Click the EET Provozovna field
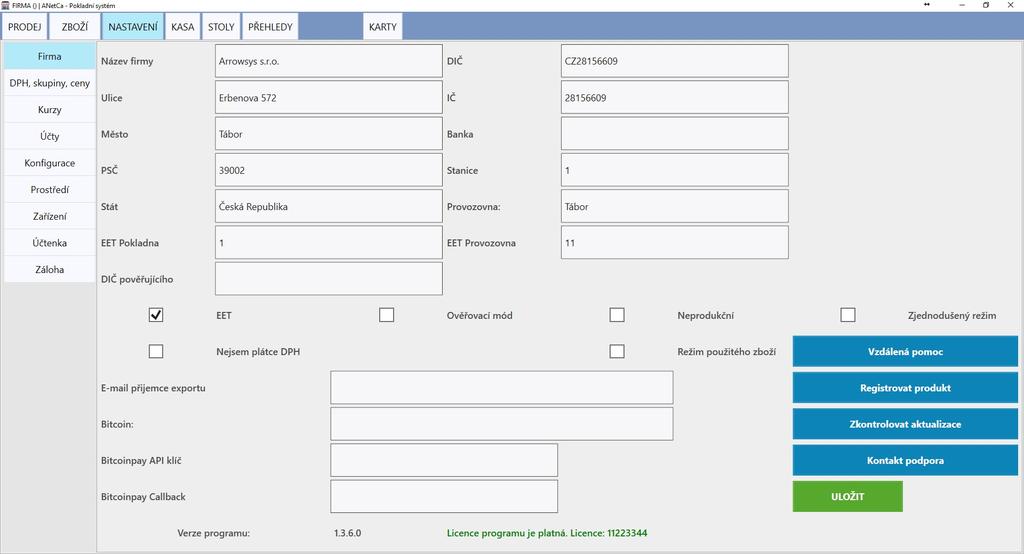The image size is (1024, 554). click(x=675, y=242)
